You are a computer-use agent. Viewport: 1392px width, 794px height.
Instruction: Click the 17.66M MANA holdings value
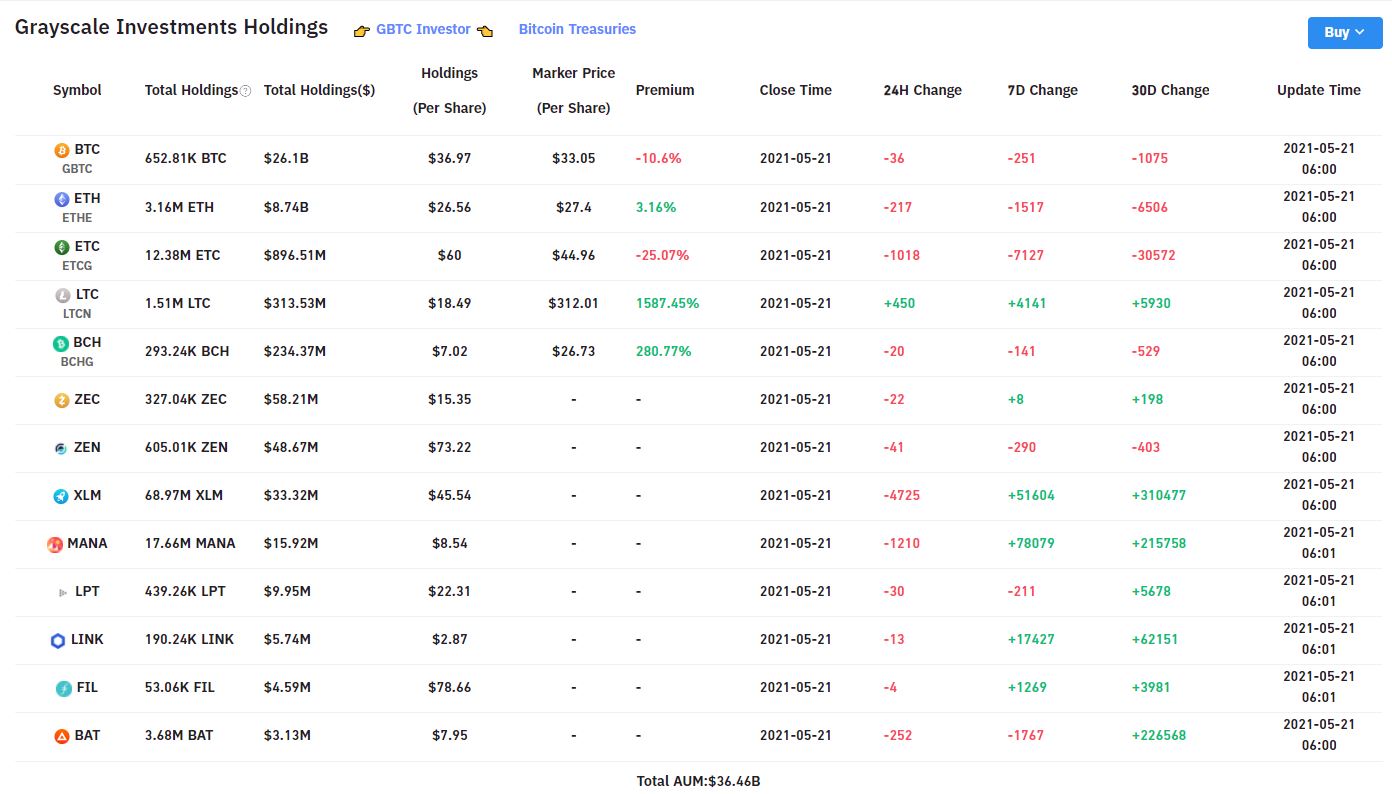pos(190,543)
